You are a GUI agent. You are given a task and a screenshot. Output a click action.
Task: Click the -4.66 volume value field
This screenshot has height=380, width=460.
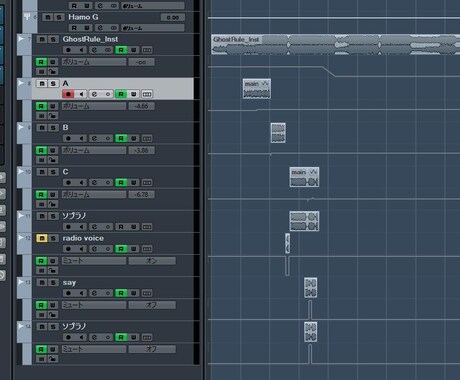(x=141, y=106)
